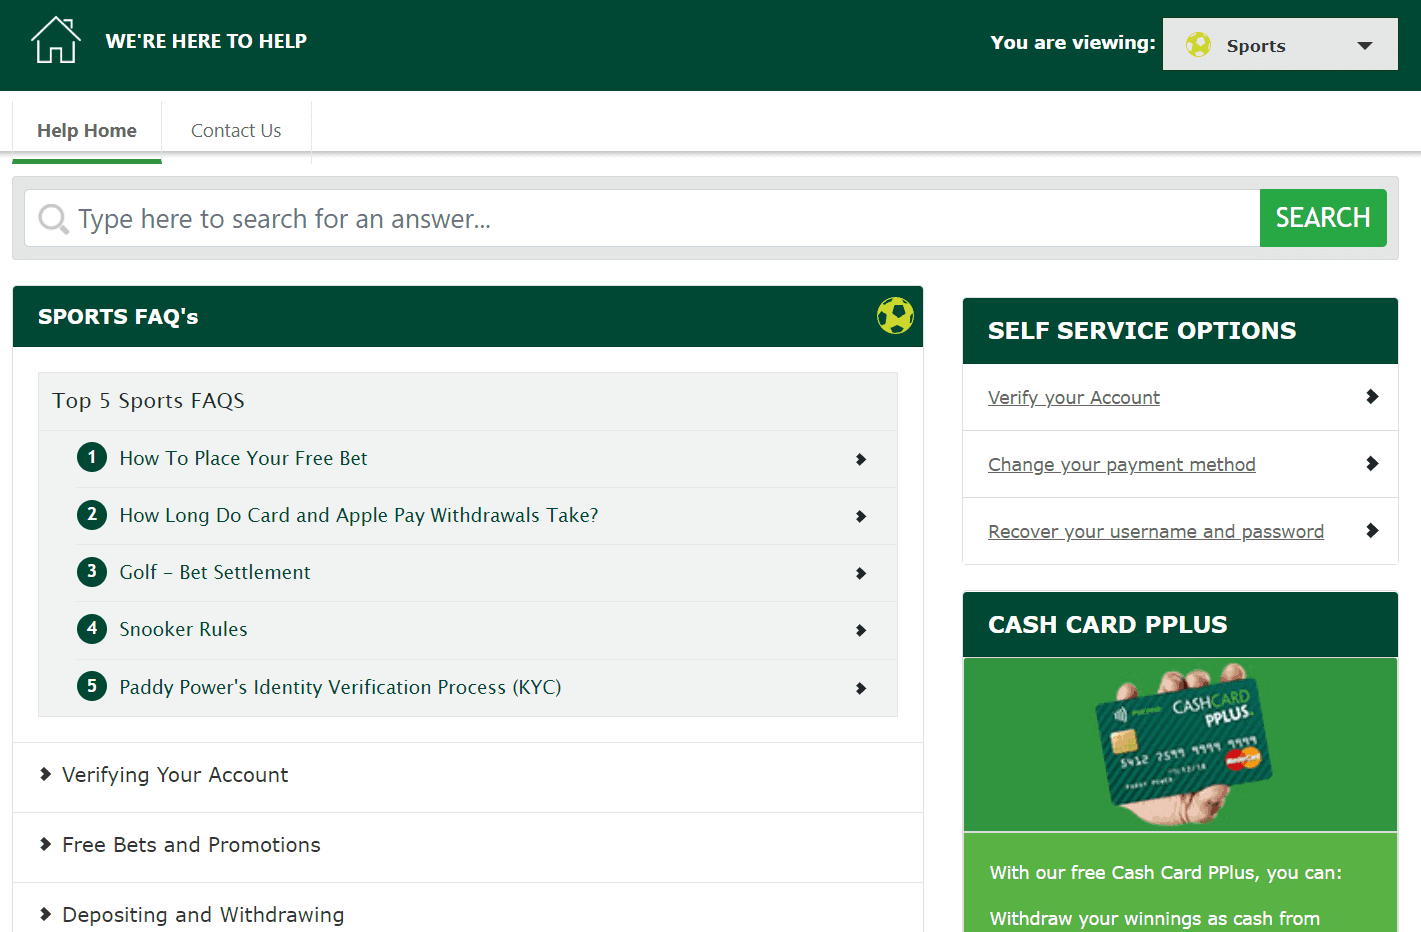Follow Change your payment method link
Screen dimensions: 1421x932
pyautogui.click(x=1122, y=465)
